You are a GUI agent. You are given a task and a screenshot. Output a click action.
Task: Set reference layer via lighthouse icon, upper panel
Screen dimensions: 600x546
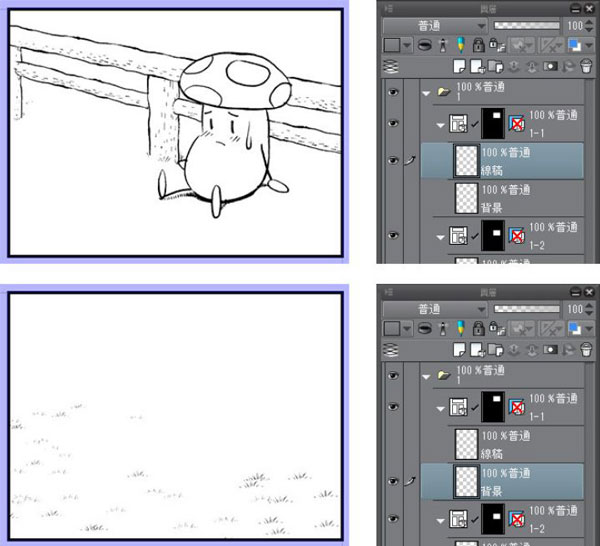pyautogui.click(x=443, y=45)
